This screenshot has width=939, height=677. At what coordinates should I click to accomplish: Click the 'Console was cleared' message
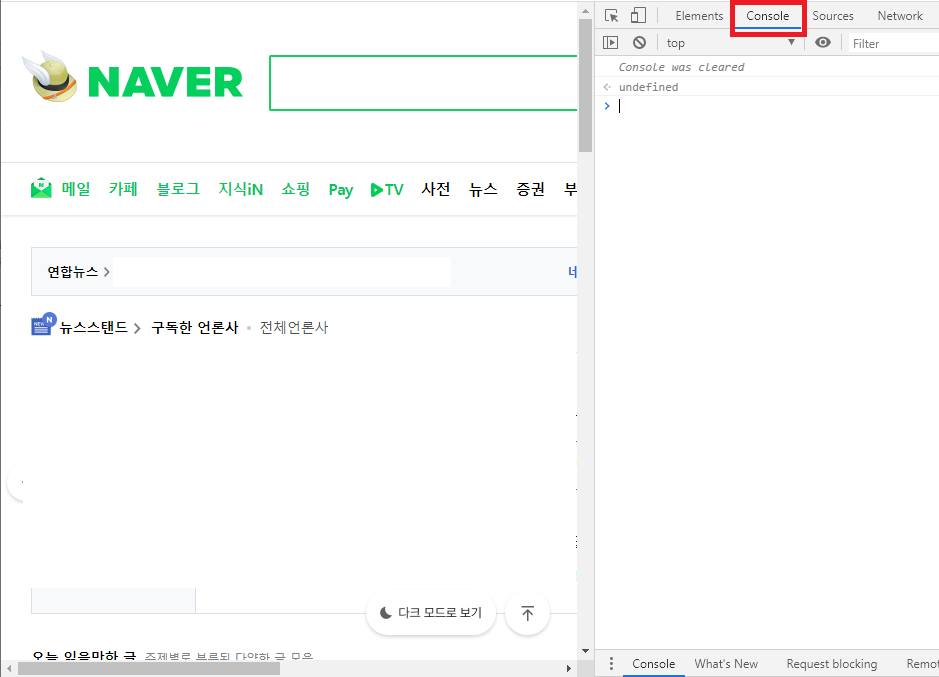point(681,67)
